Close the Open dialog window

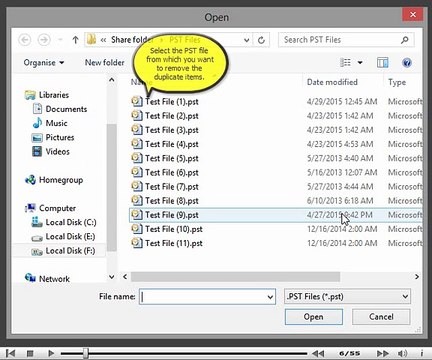413,15
